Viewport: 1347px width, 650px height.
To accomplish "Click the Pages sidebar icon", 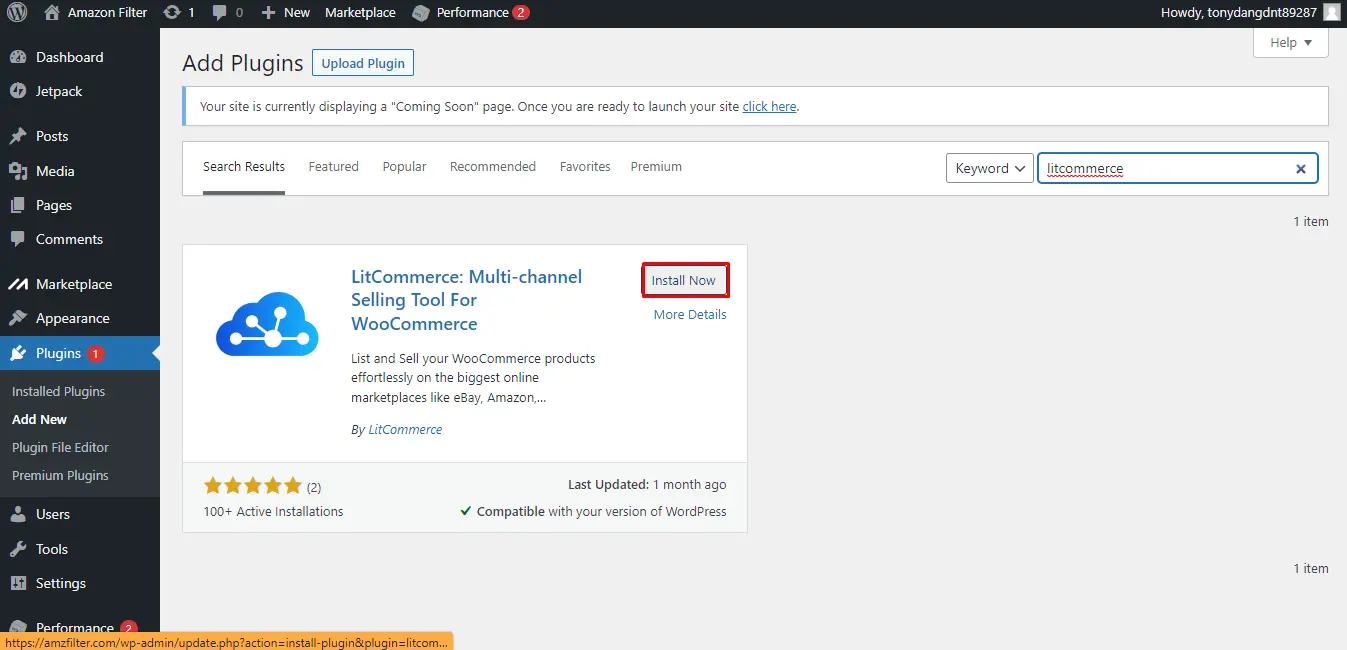I will pos(18,205).
